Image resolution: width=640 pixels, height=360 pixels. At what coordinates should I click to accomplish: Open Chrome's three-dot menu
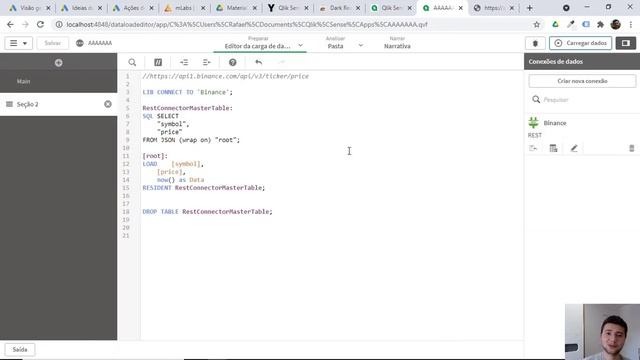631,24
